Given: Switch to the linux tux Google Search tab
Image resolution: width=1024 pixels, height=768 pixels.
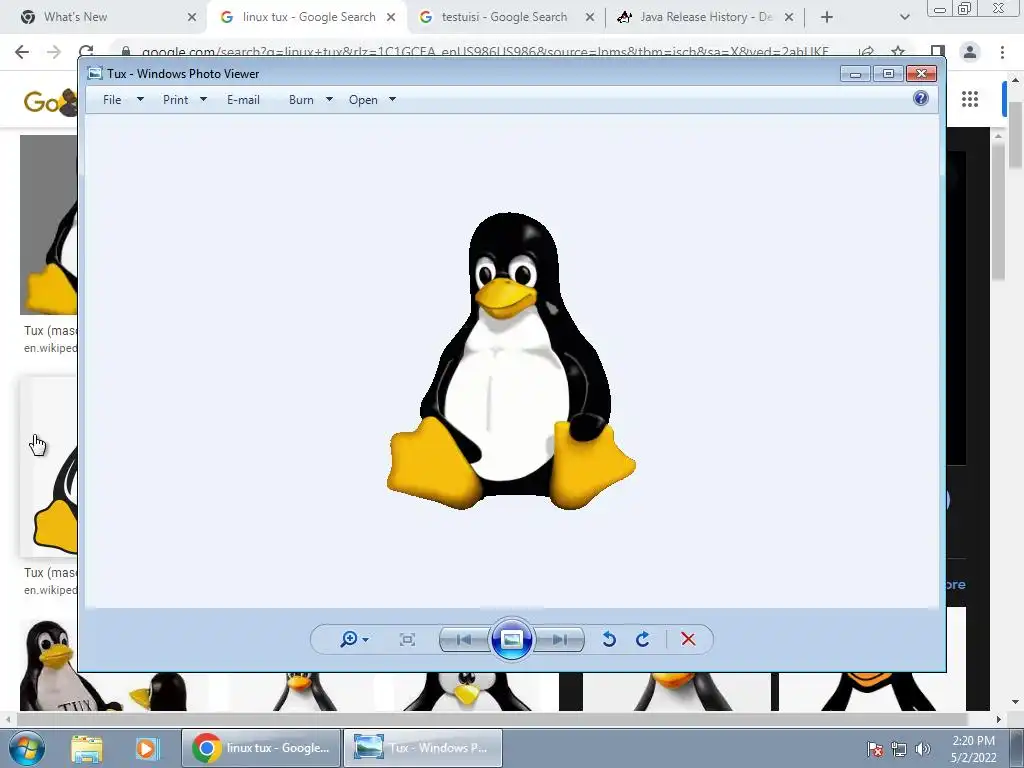Looking at the screenshot, I should 309,17.
